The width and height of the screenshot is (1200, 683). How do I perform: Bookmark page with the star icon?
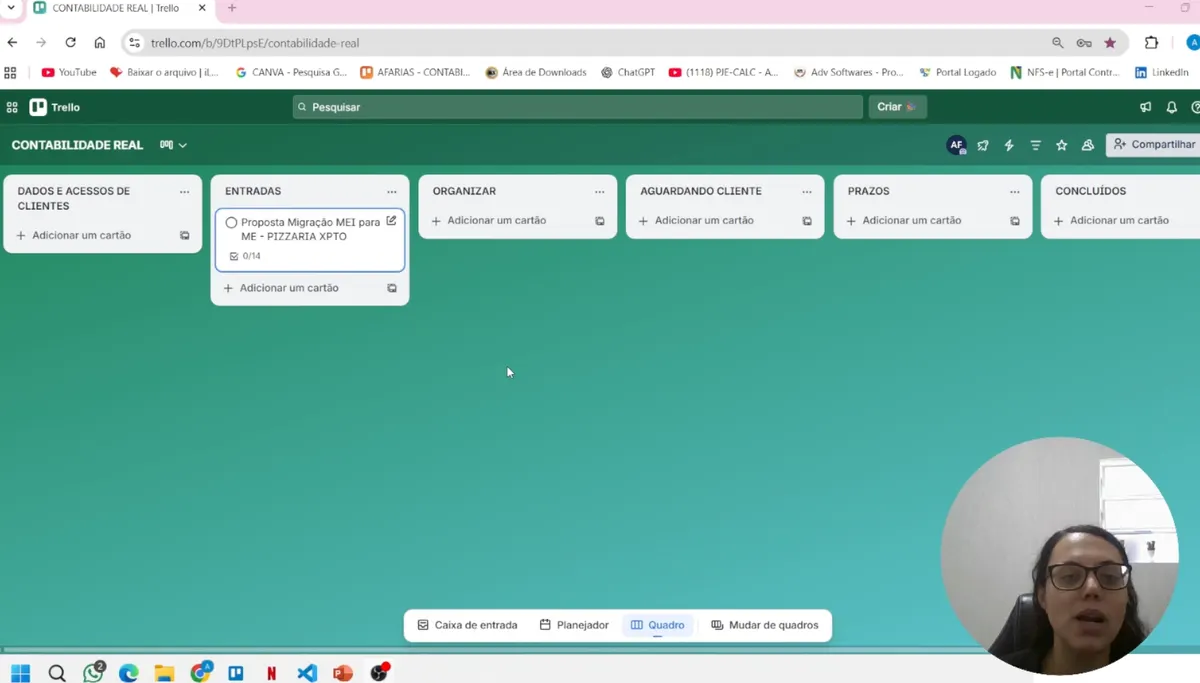click(1110, 43)
